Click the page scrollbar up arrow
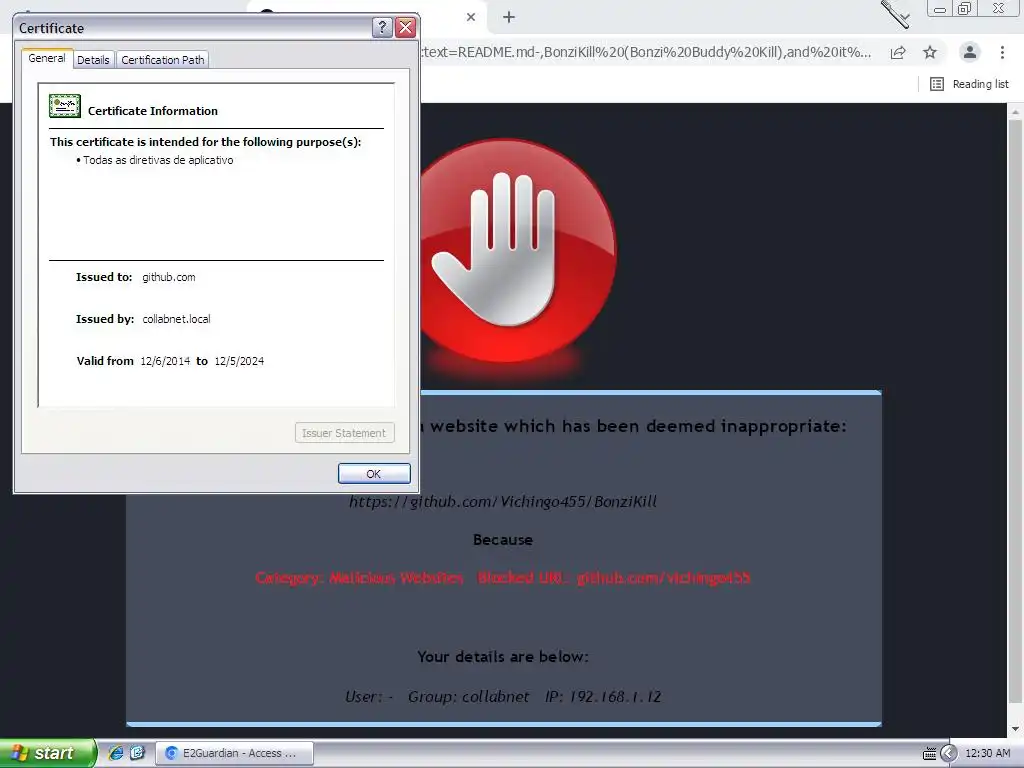The height and width of the screenshot is (768, 1024). [x=1015, y=112]
